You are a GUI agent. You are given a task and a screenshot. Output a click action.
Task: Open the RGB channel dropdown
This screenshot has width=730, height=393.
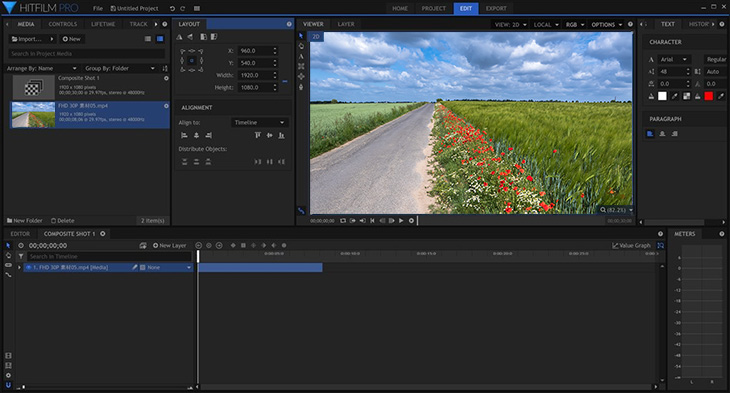pos(575,25)
